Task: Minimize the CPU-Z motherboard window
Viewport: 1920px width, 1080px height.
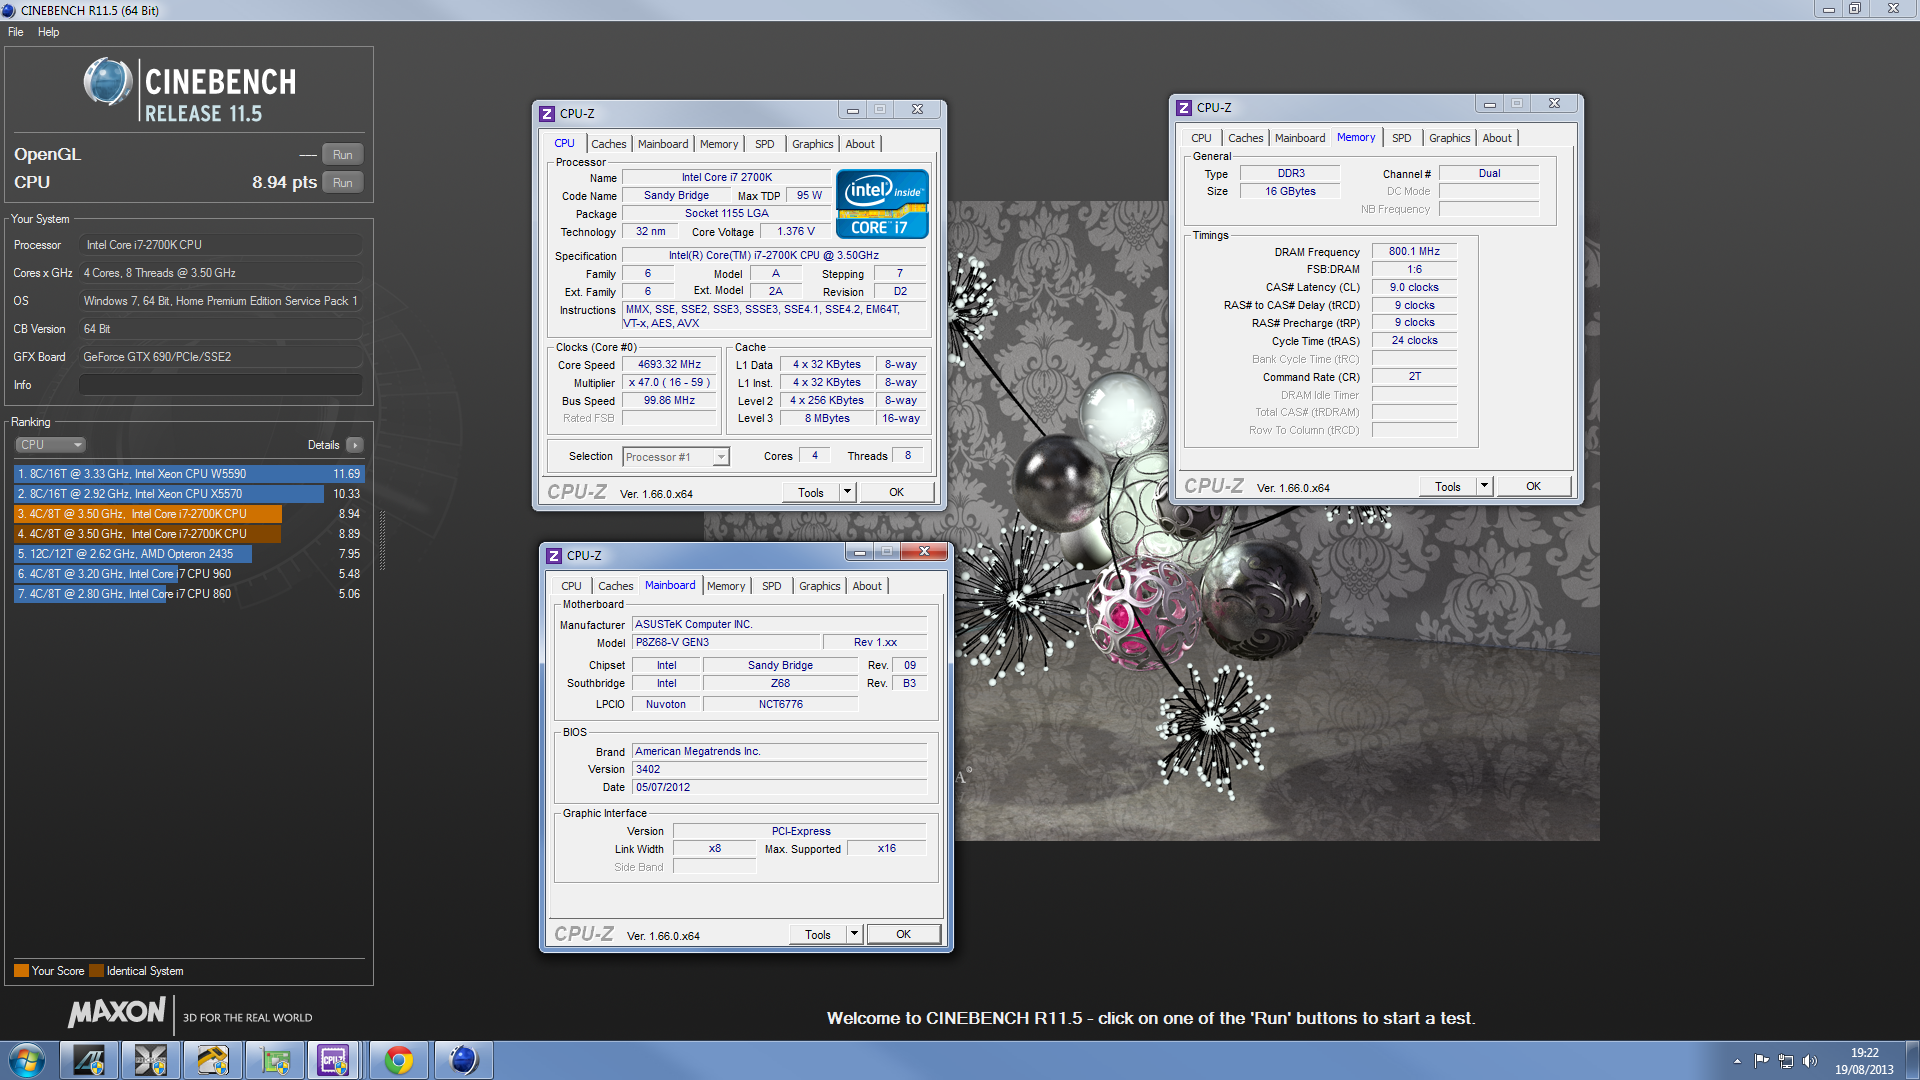Action: 860,552
